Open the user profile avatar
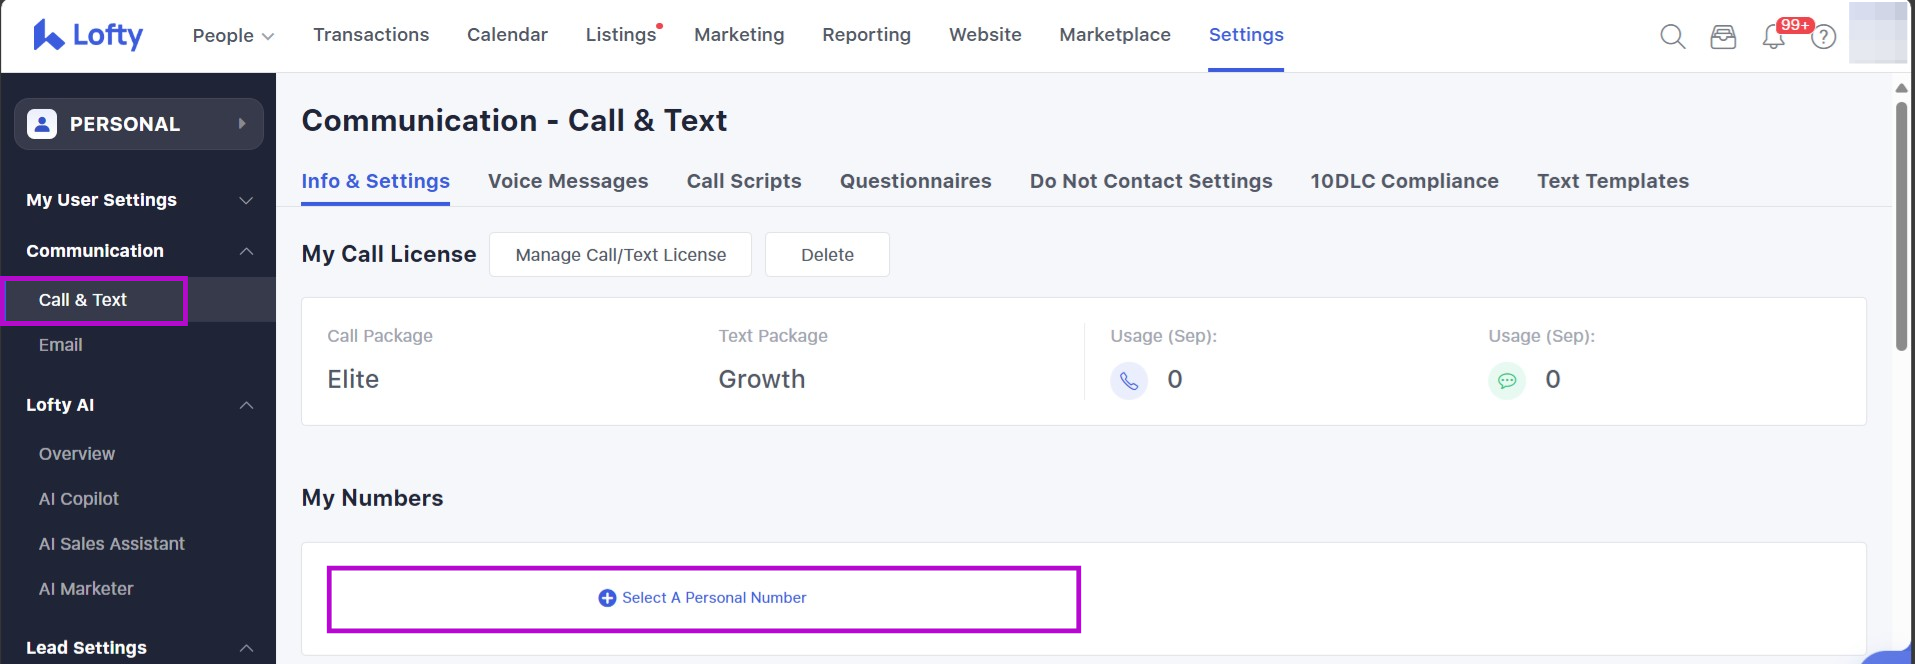This screenshot has width=1915, height=664. (x=1877, y=33)
